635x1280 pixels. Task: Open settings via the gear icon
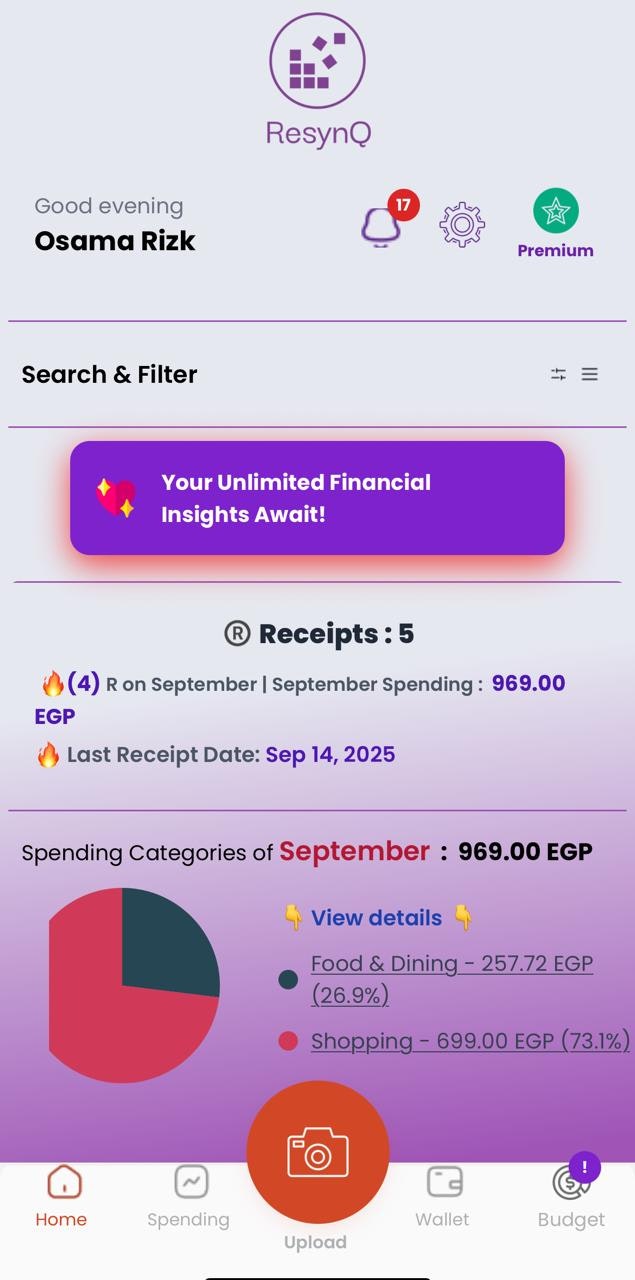(462, 224)
